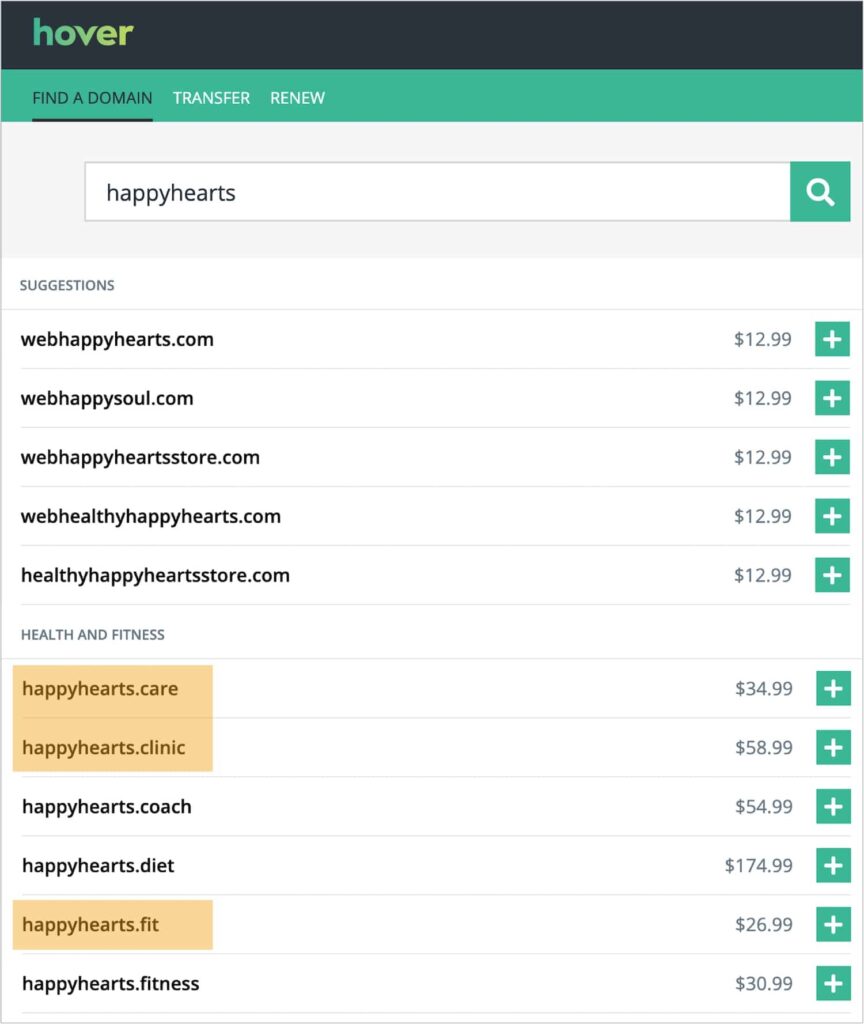Select the webhappysoul.com domain name
Screen dimensions: 864x1024
[107, 398]
